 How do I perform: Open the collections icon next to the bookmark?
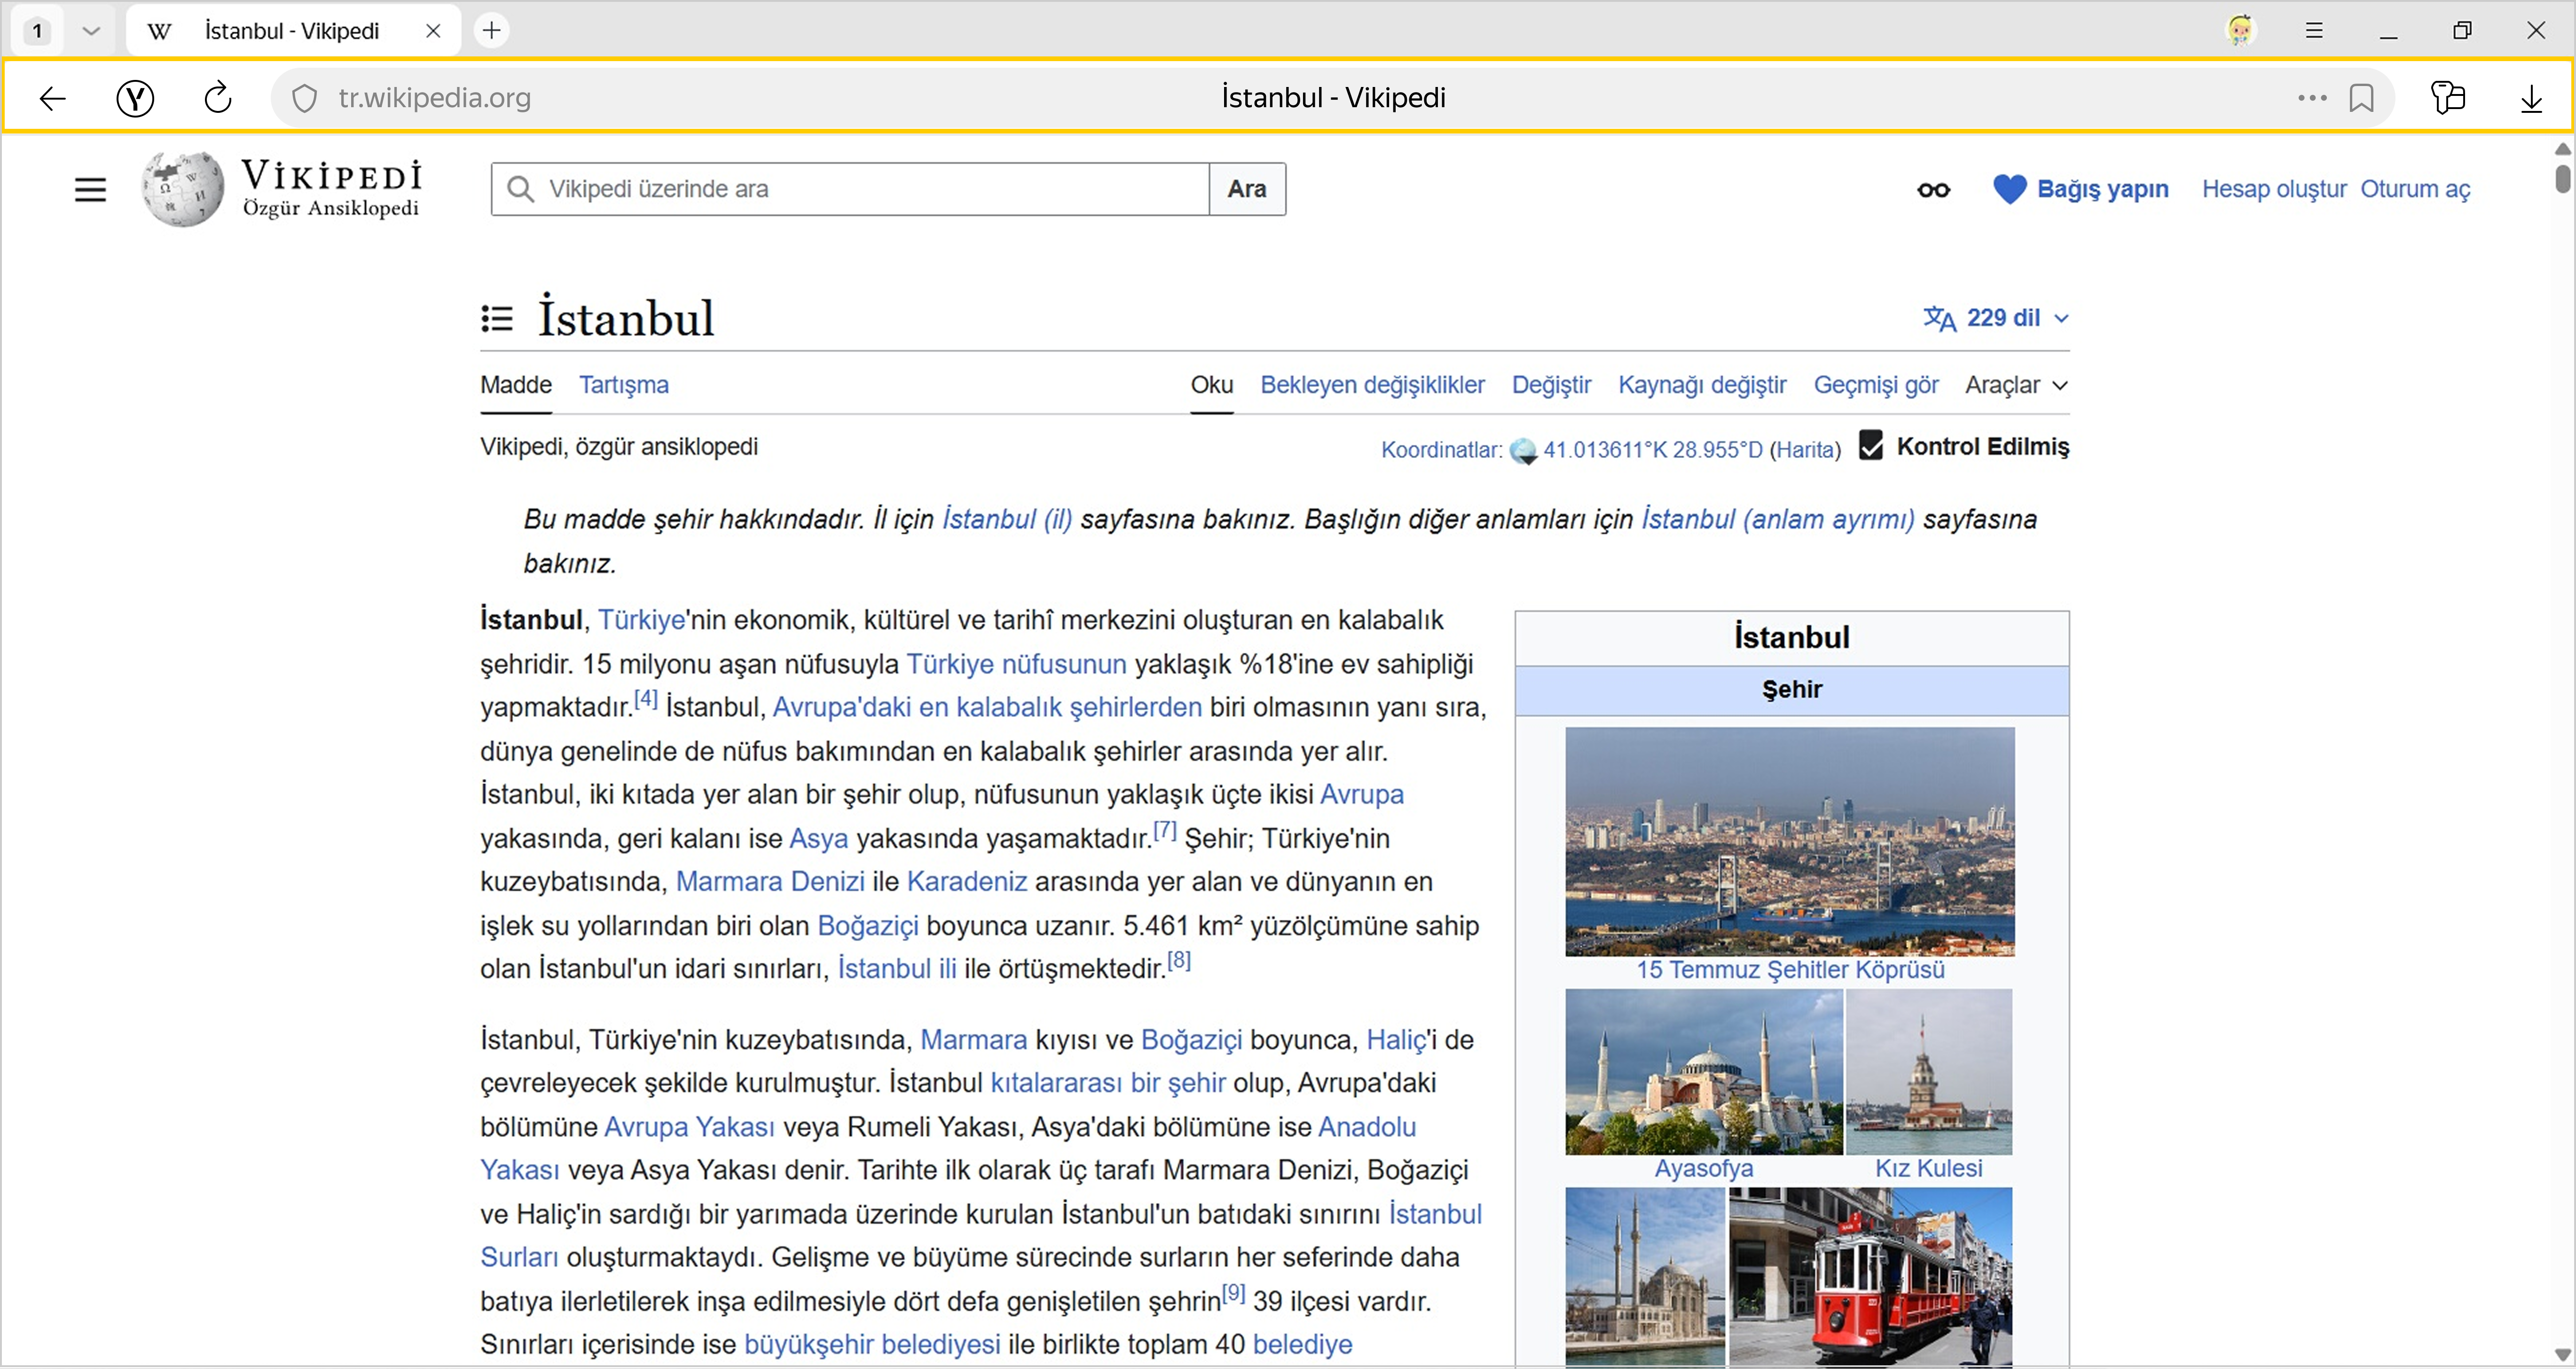click(2448, 98)
